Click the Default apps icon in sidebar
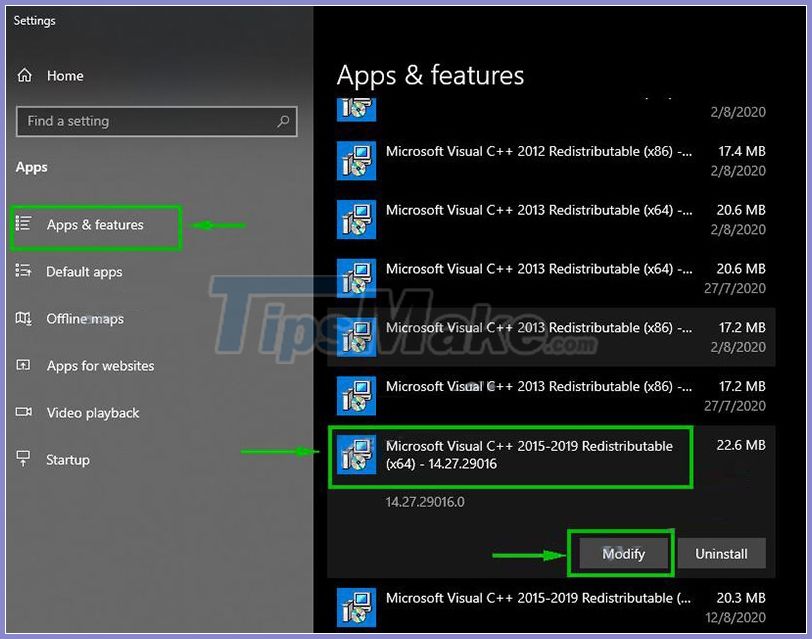Image resolution: width=812 pixels, height=639 pixels. pos(22,272)
